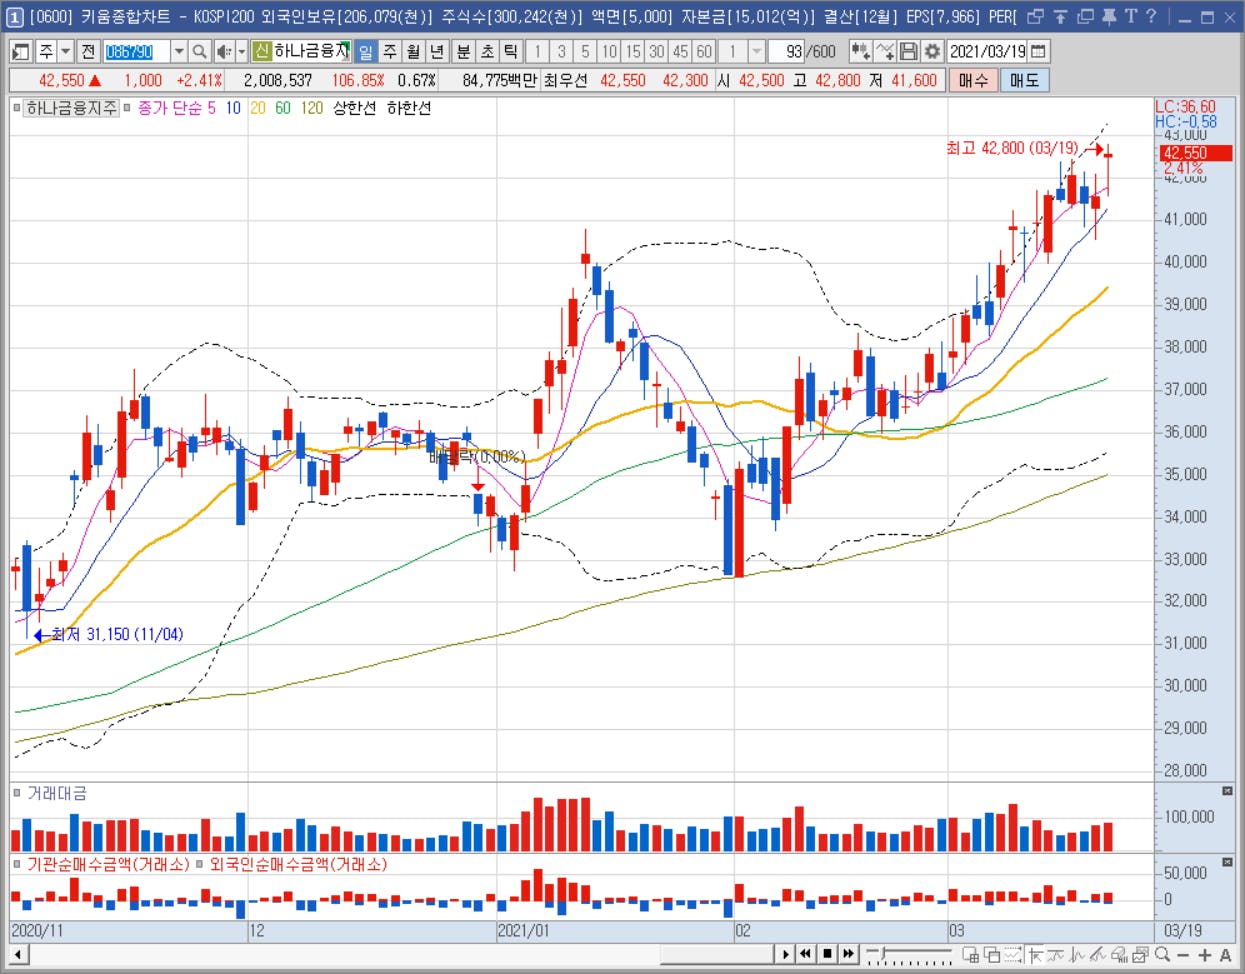Zoom in chart with plus icon
The width and height of the screenshot is (1245, 974).
pos(1205,955)
